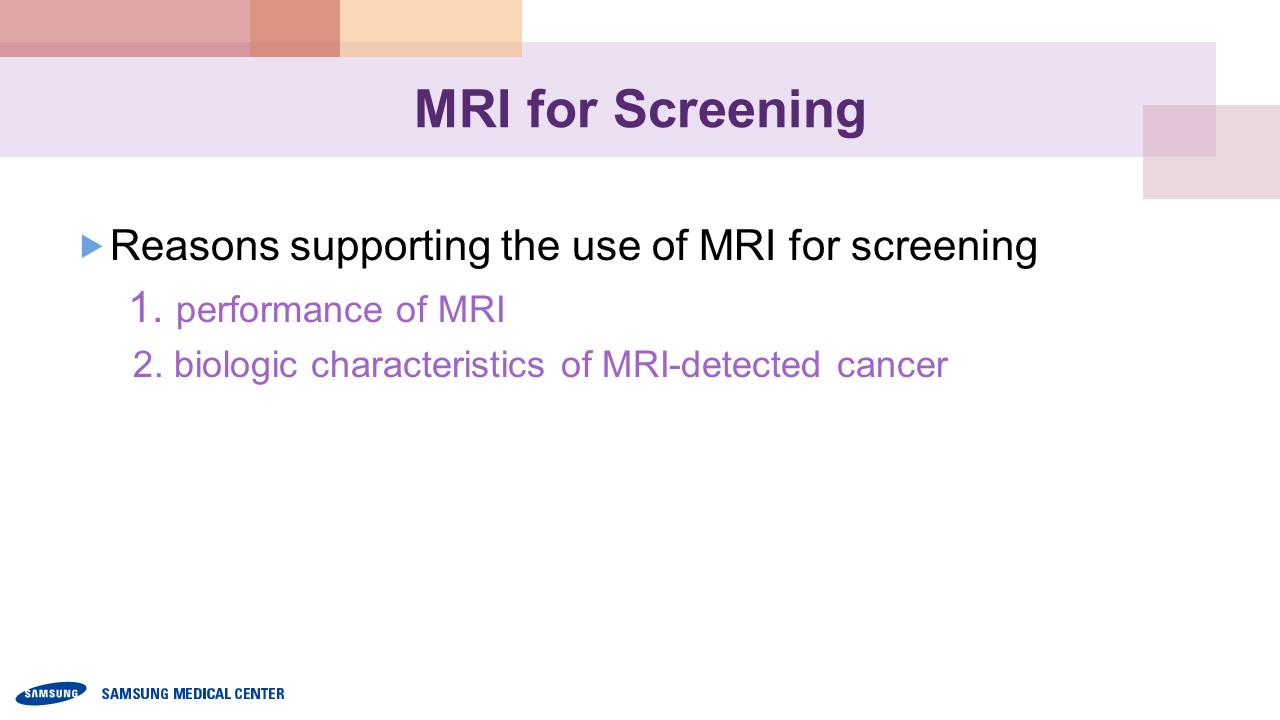Select the "biologic characteristics" list item text

point(560,364)
